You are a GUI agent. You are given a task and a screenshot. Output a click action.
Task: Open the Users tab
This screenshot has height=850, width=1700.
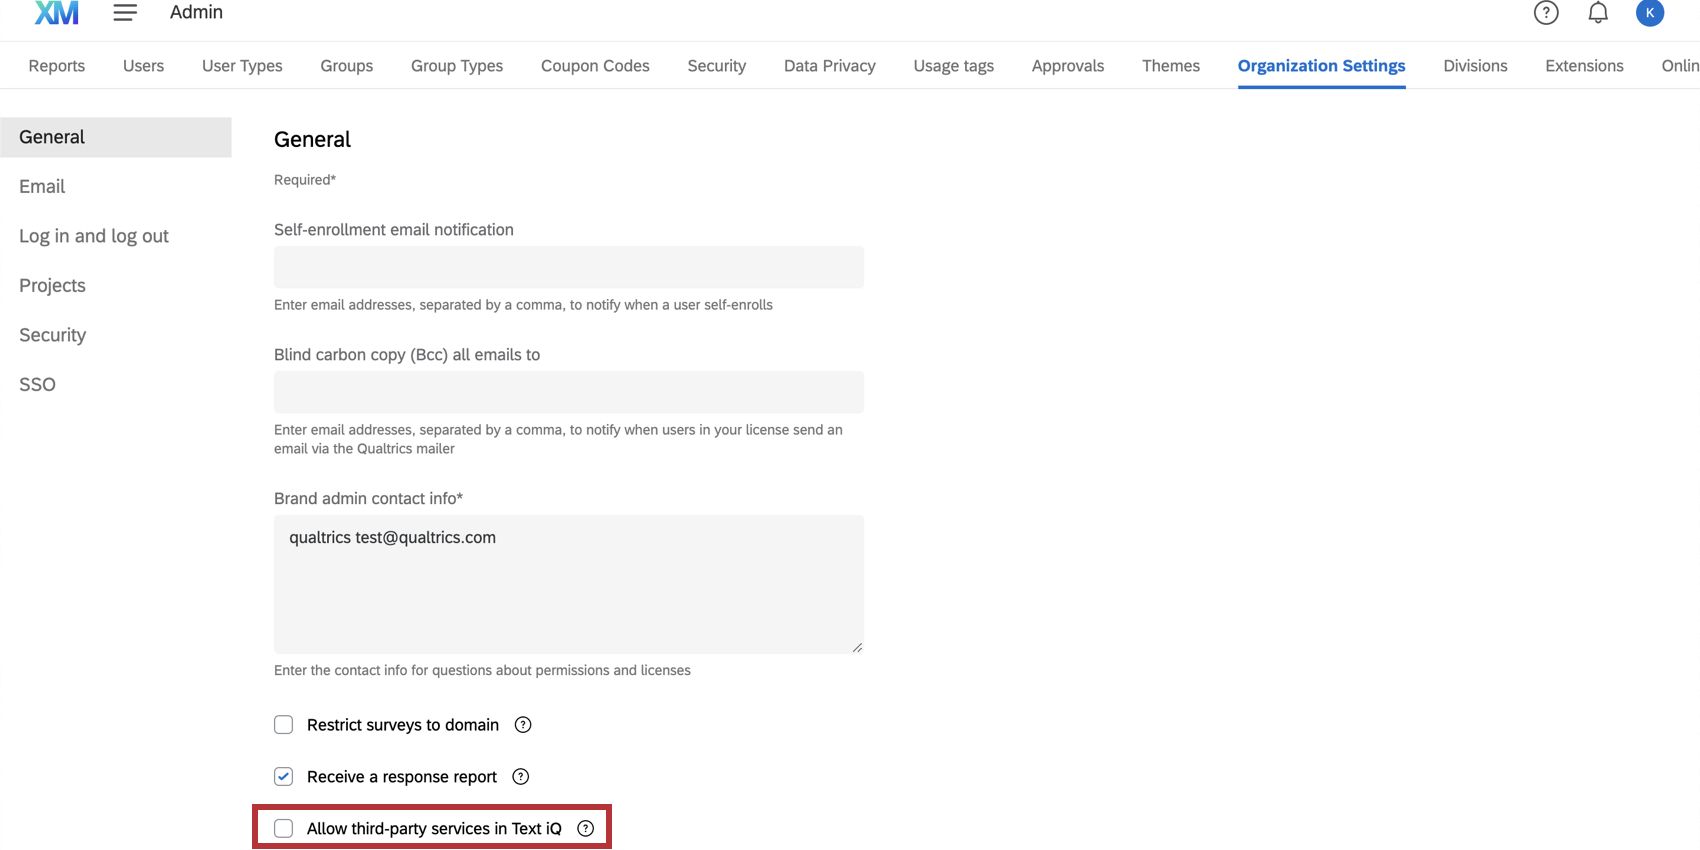pyautogui.click(x=143, y=66)
